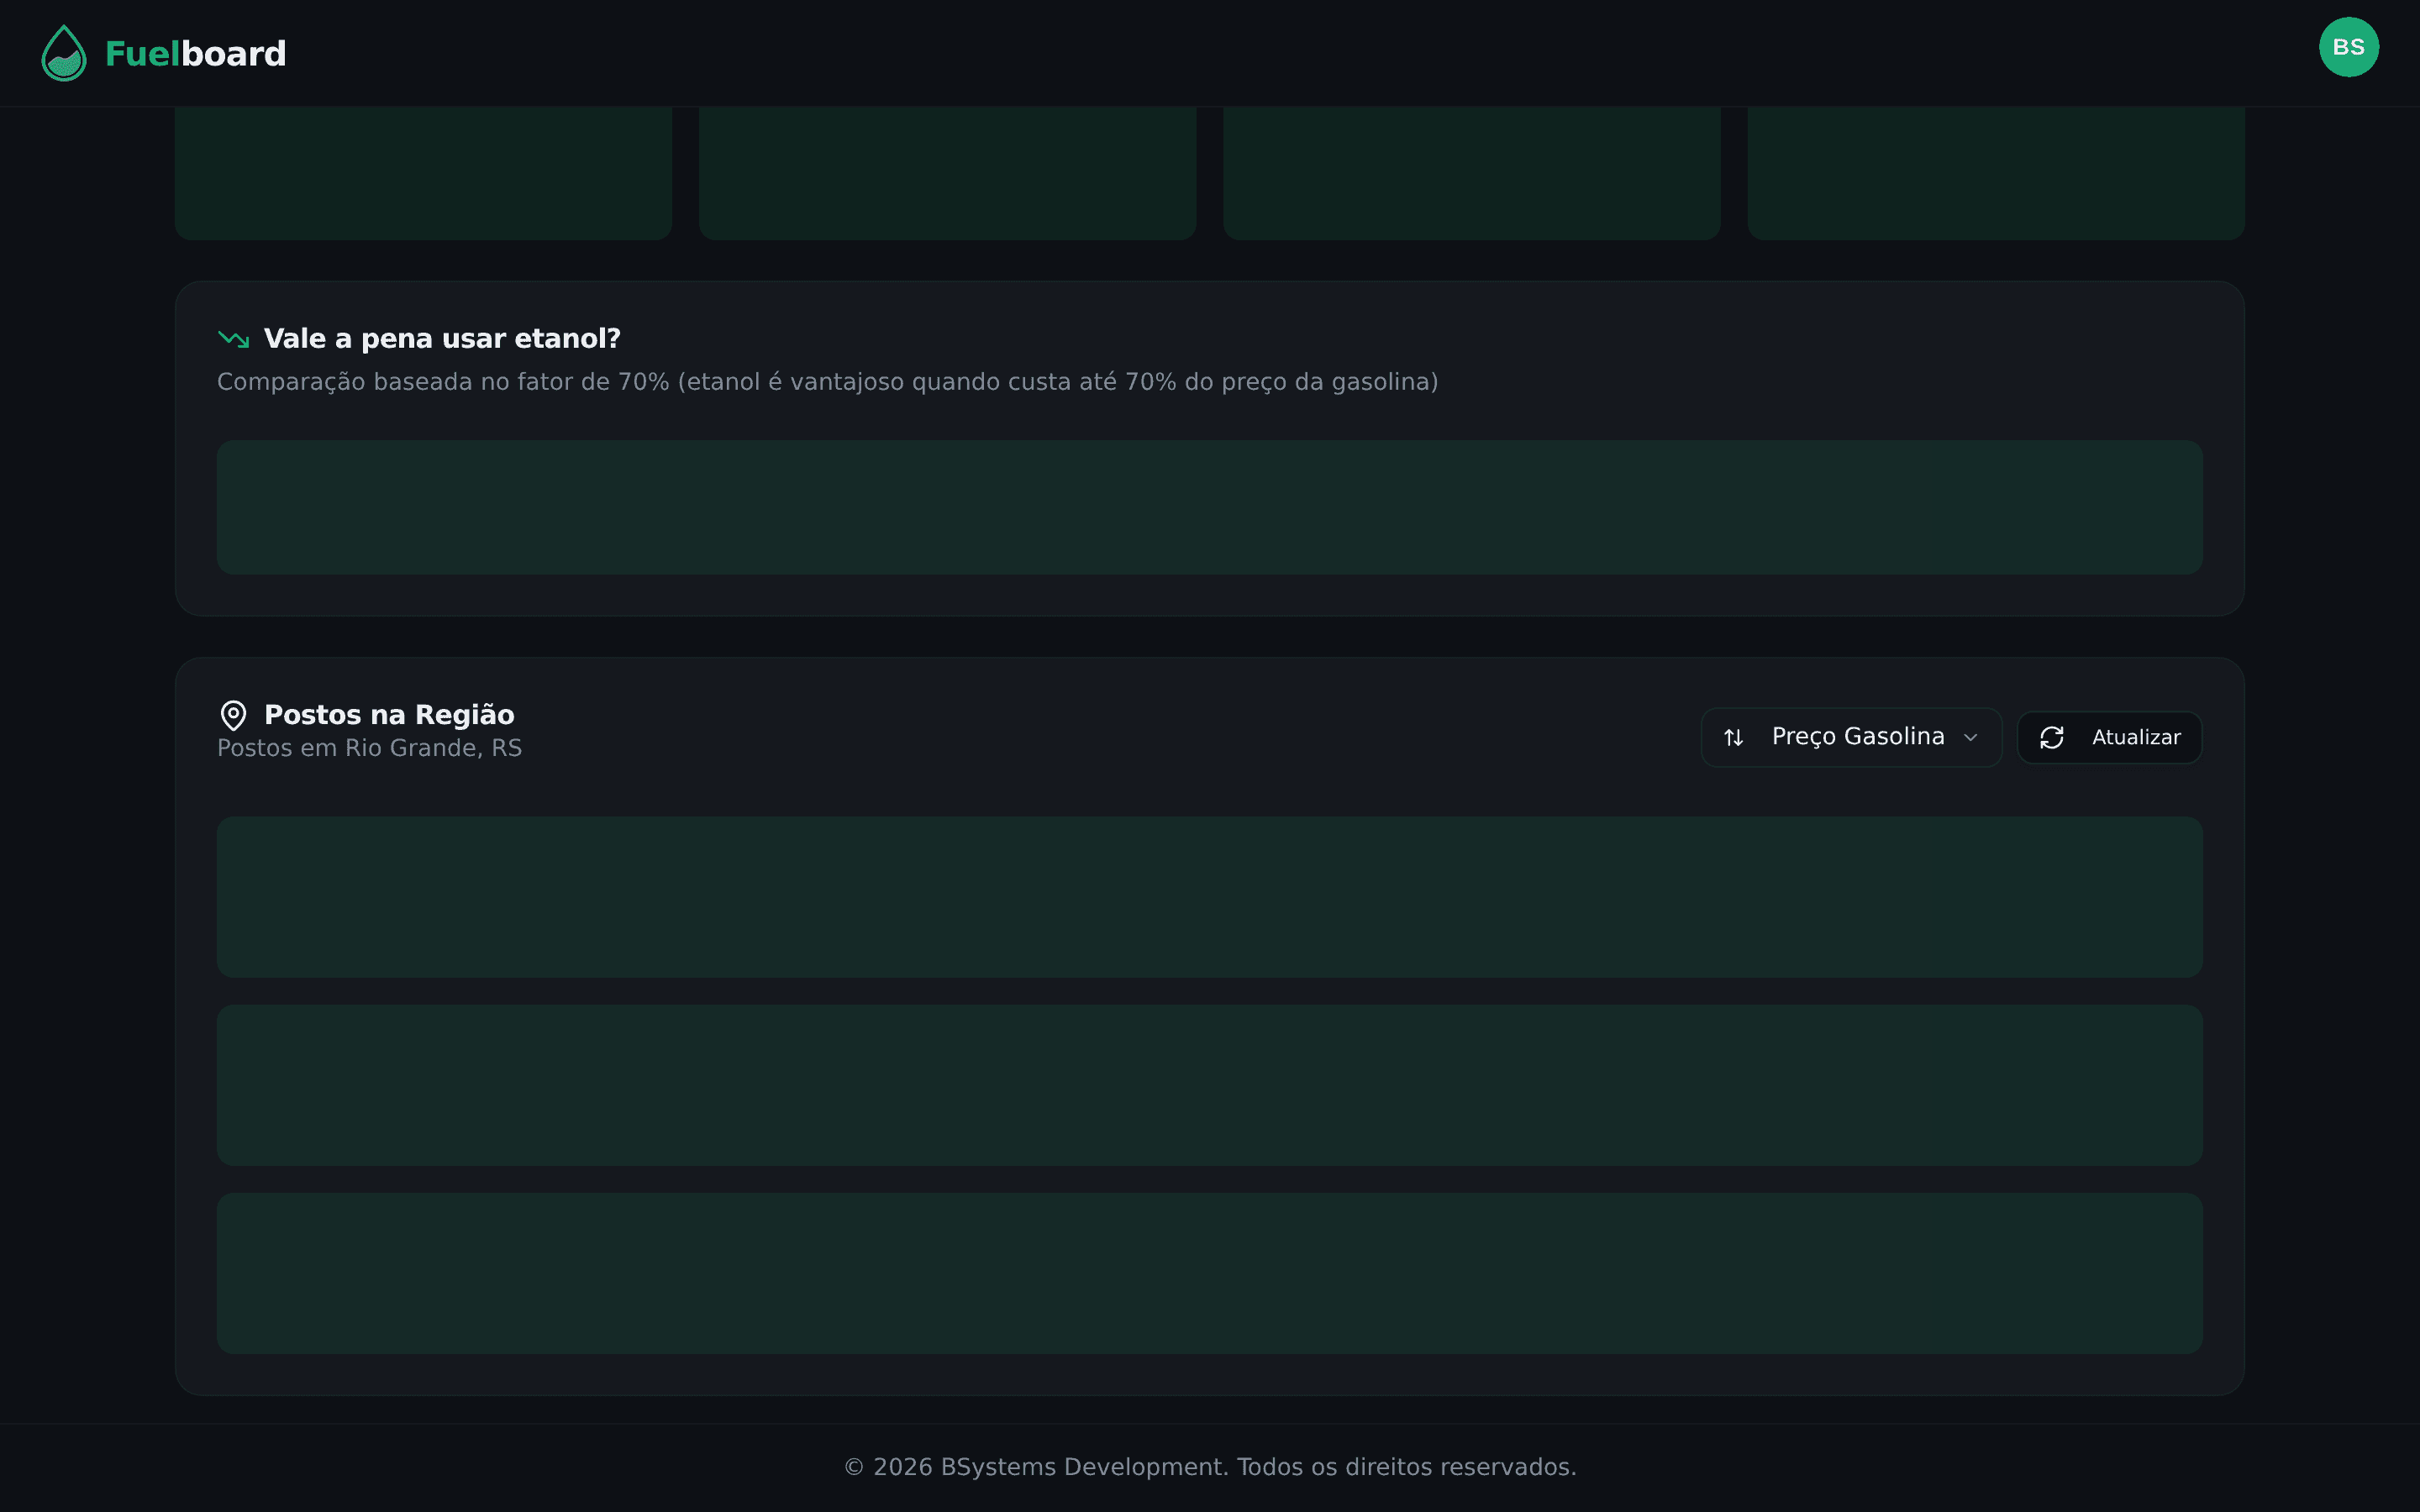Select the first station placeholder row
The width and height of the screenshot is (2420, 1512).
pos(1209,897)
